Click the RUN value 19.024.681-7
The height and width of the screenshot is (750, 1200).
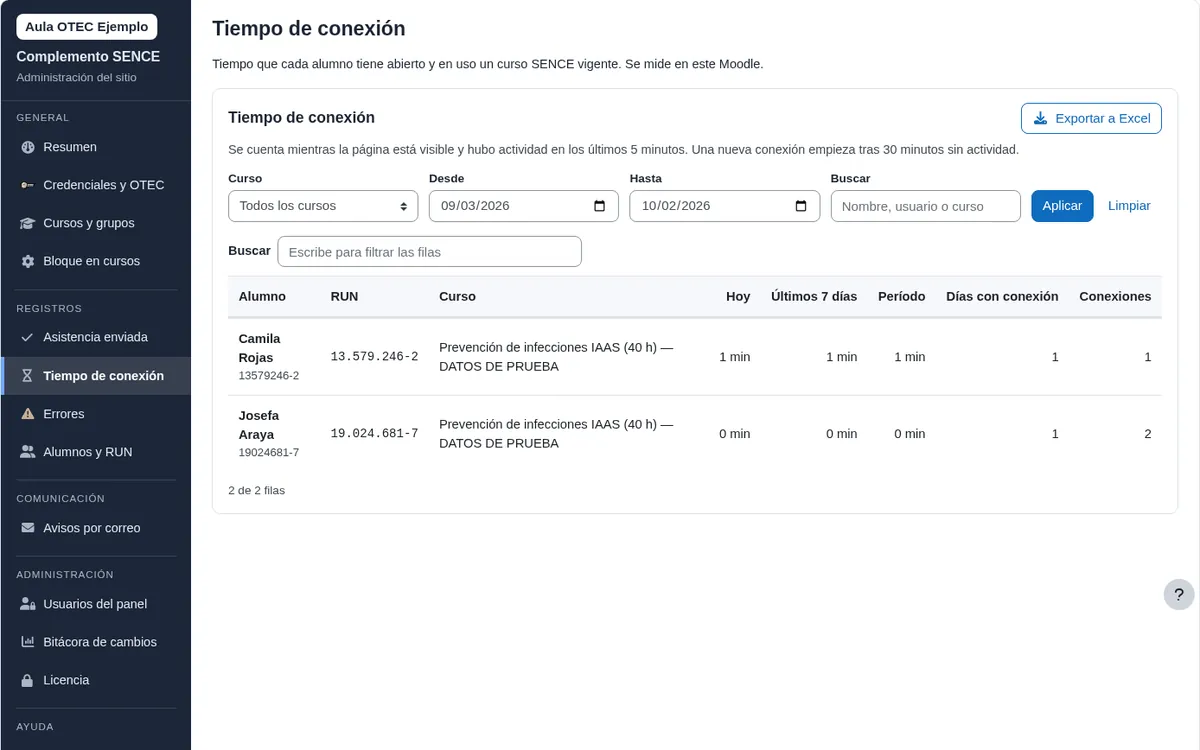tap(374, 434)
